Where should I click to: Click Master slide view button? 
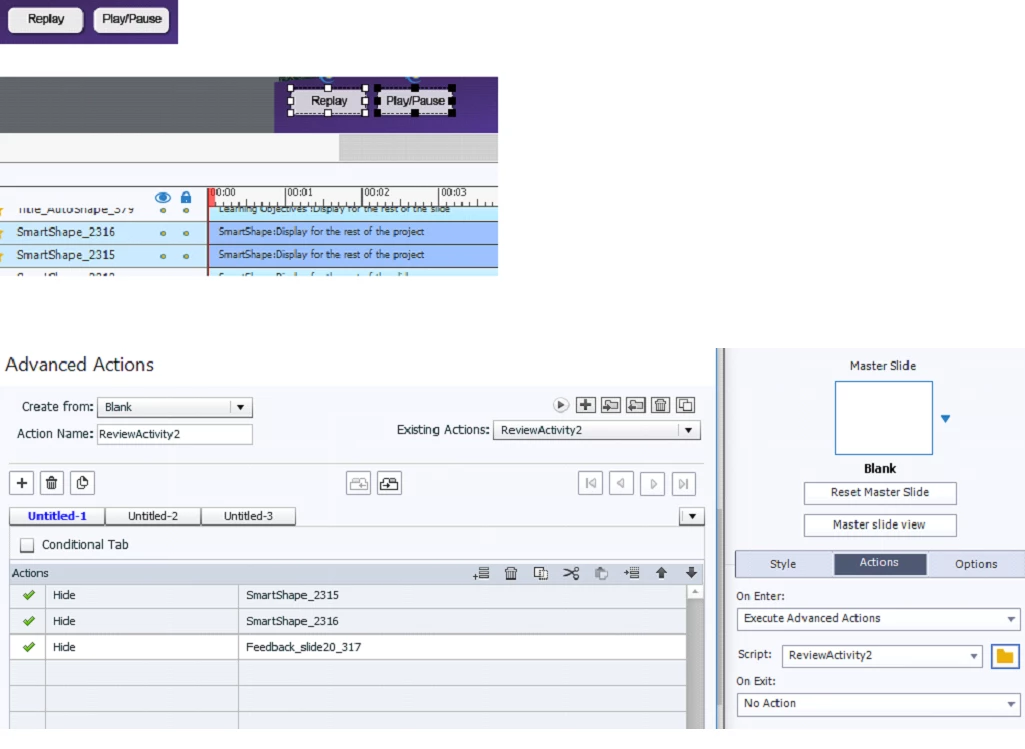click(880, 525)
